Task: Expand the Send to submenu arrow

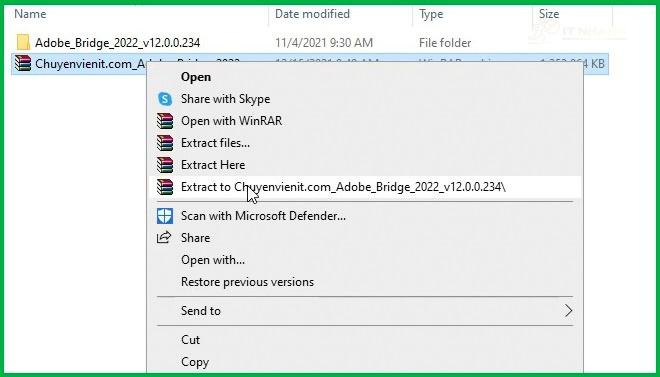Action: click(568, 311)
